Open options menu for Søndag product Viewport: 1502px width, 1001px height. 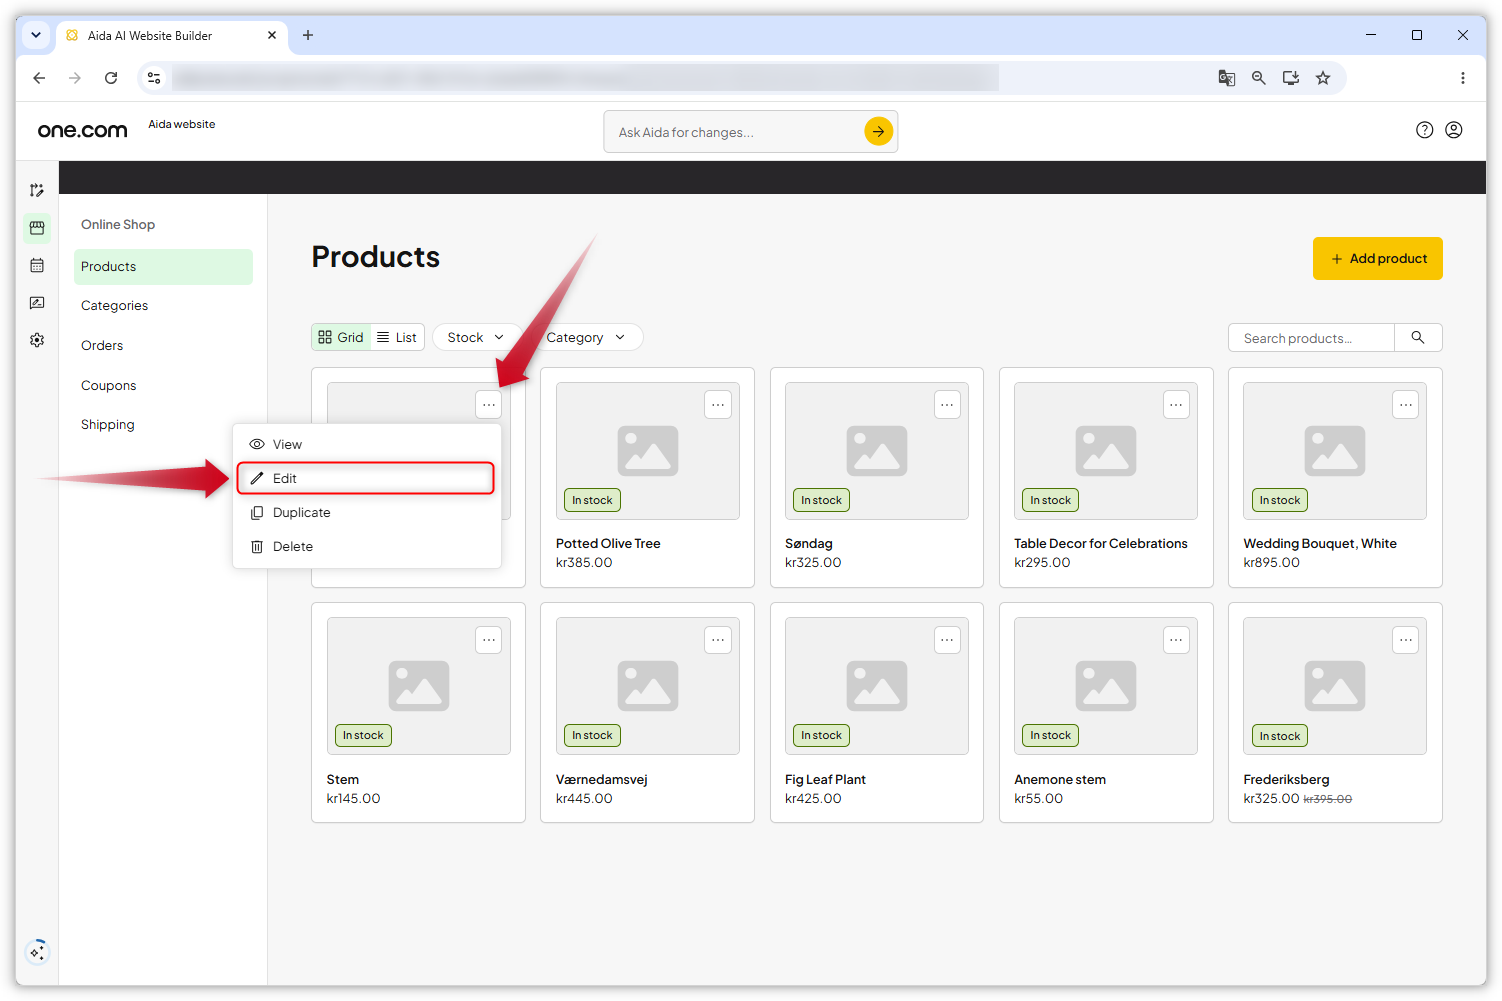[x=947, y=405]
